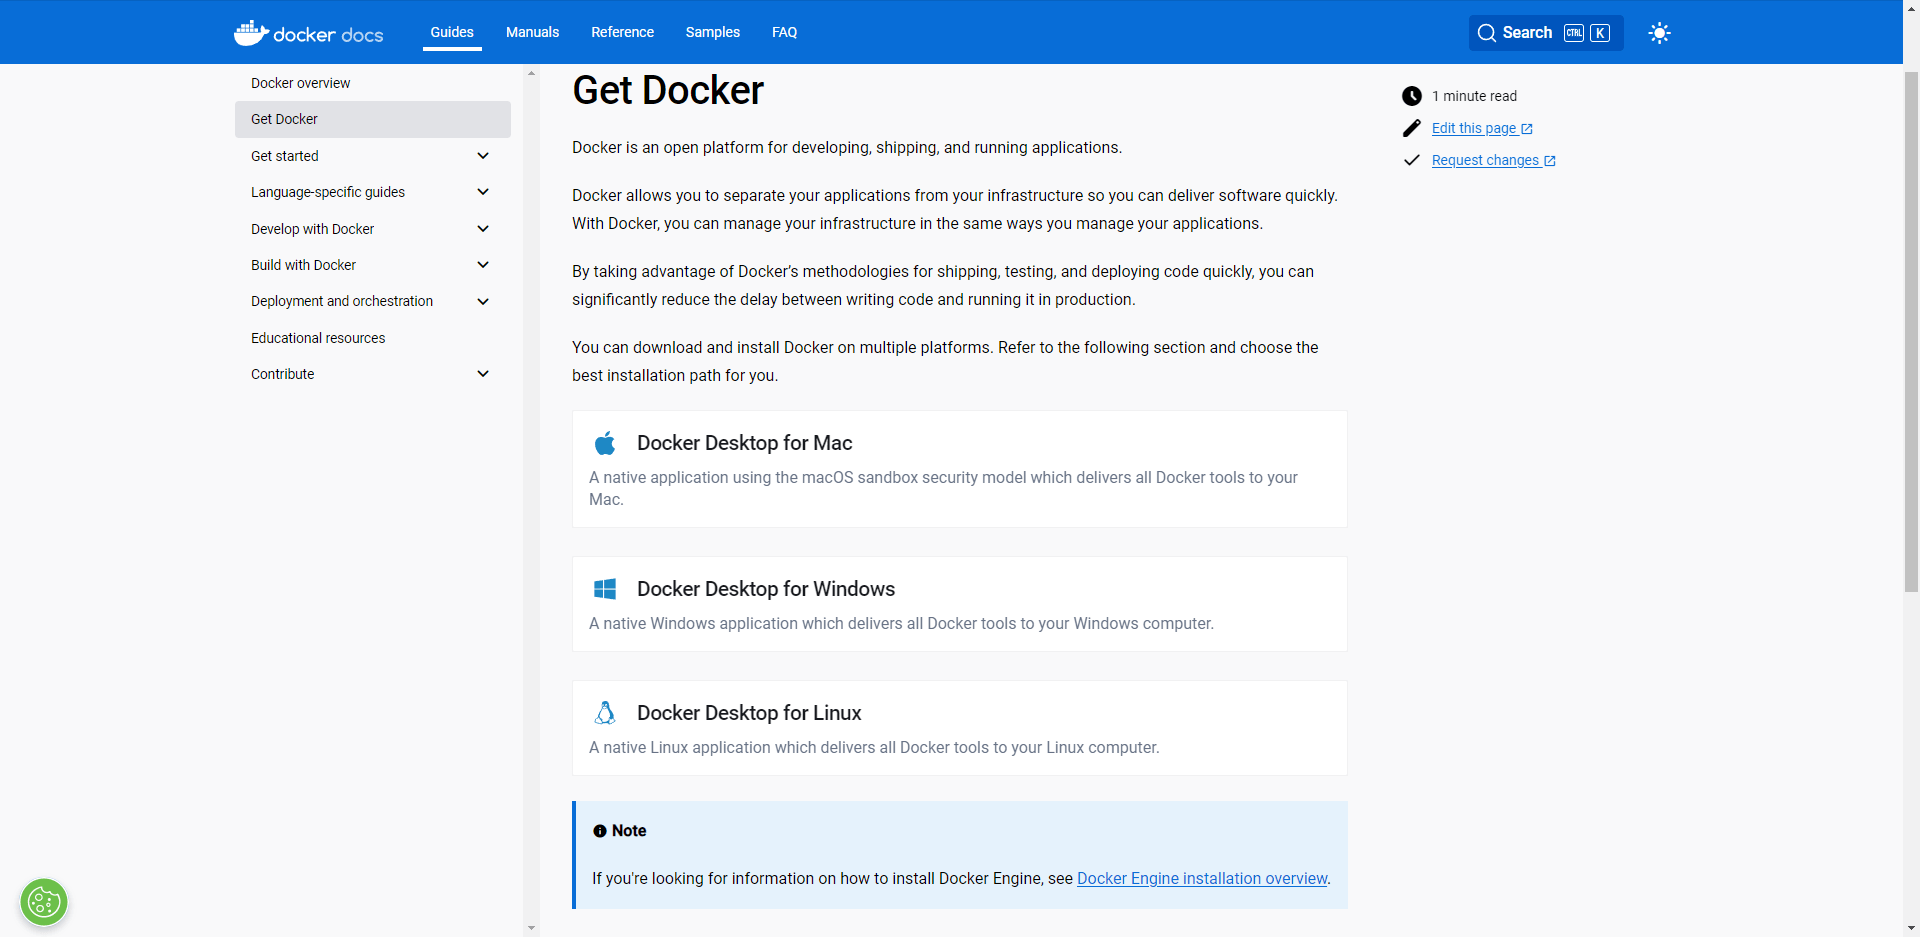Image resolution: width=1920 pixels, height=937 pixels.
Task: Expand Develop with Docker chevron
Action: pos(483,229)
